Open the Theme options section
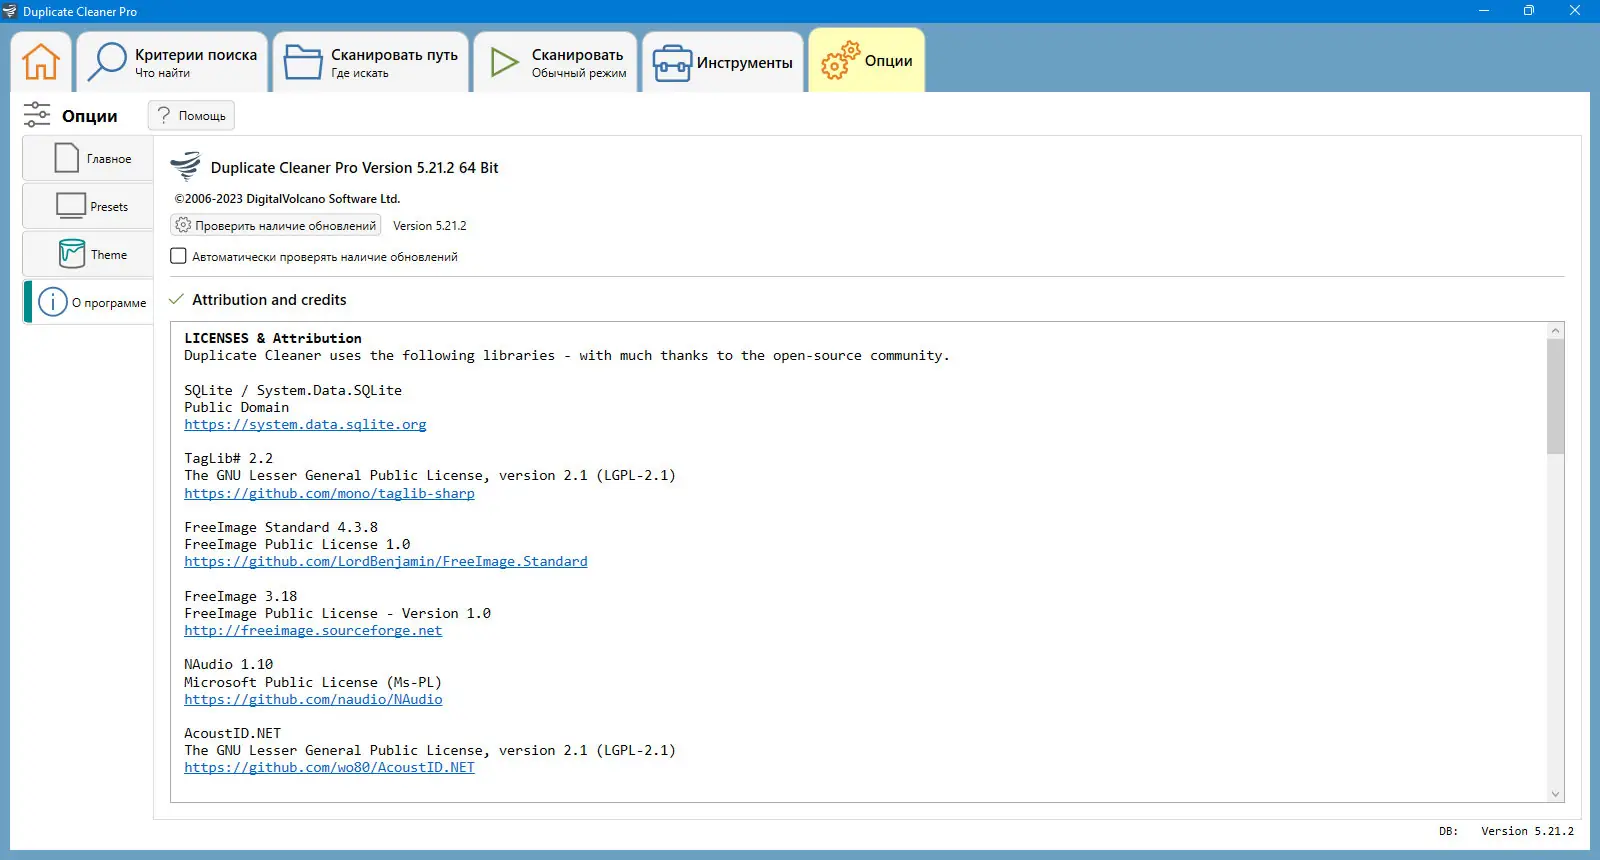Image resolution: width=1600 pixels, height=860 pixels. 88,254
